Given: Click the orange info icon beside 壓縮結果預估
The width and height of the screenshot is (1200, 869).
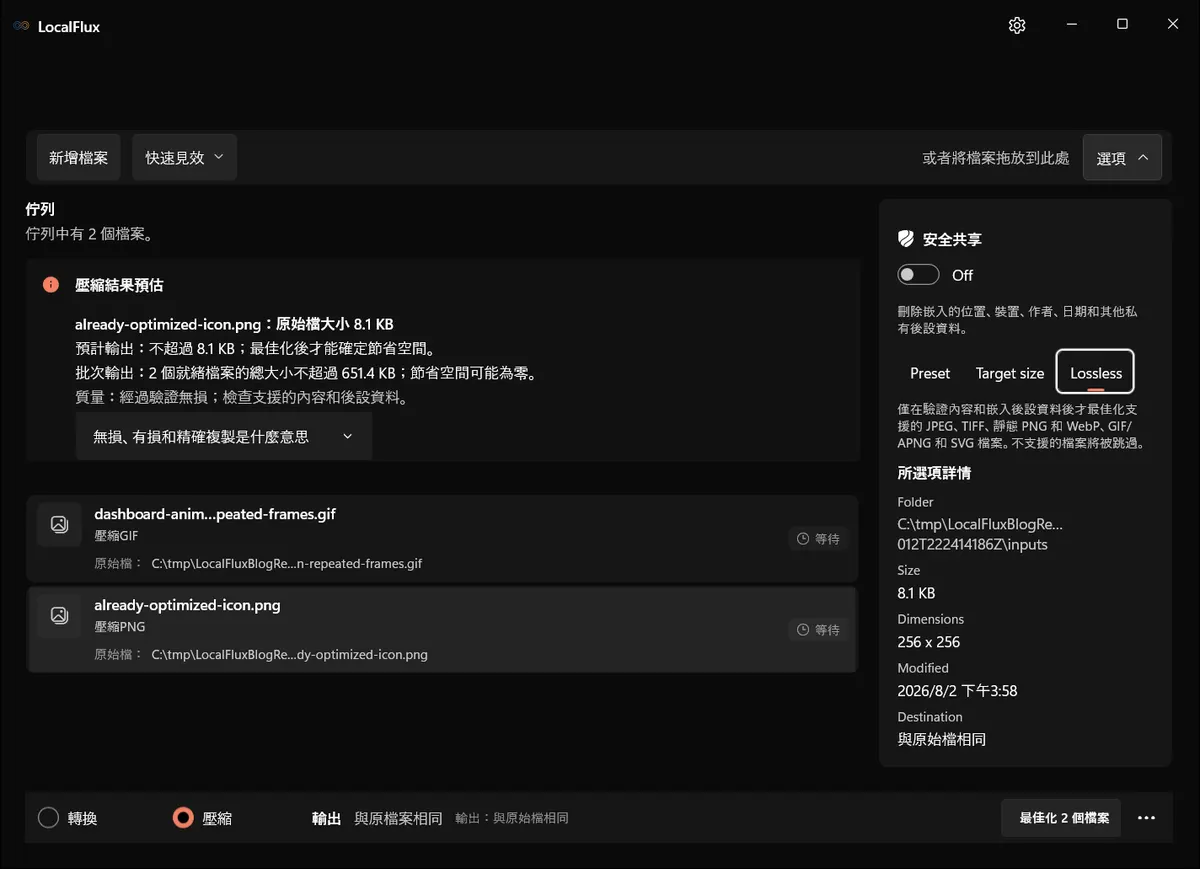Looking at the screenshot, I should click(x=51, y=285).
